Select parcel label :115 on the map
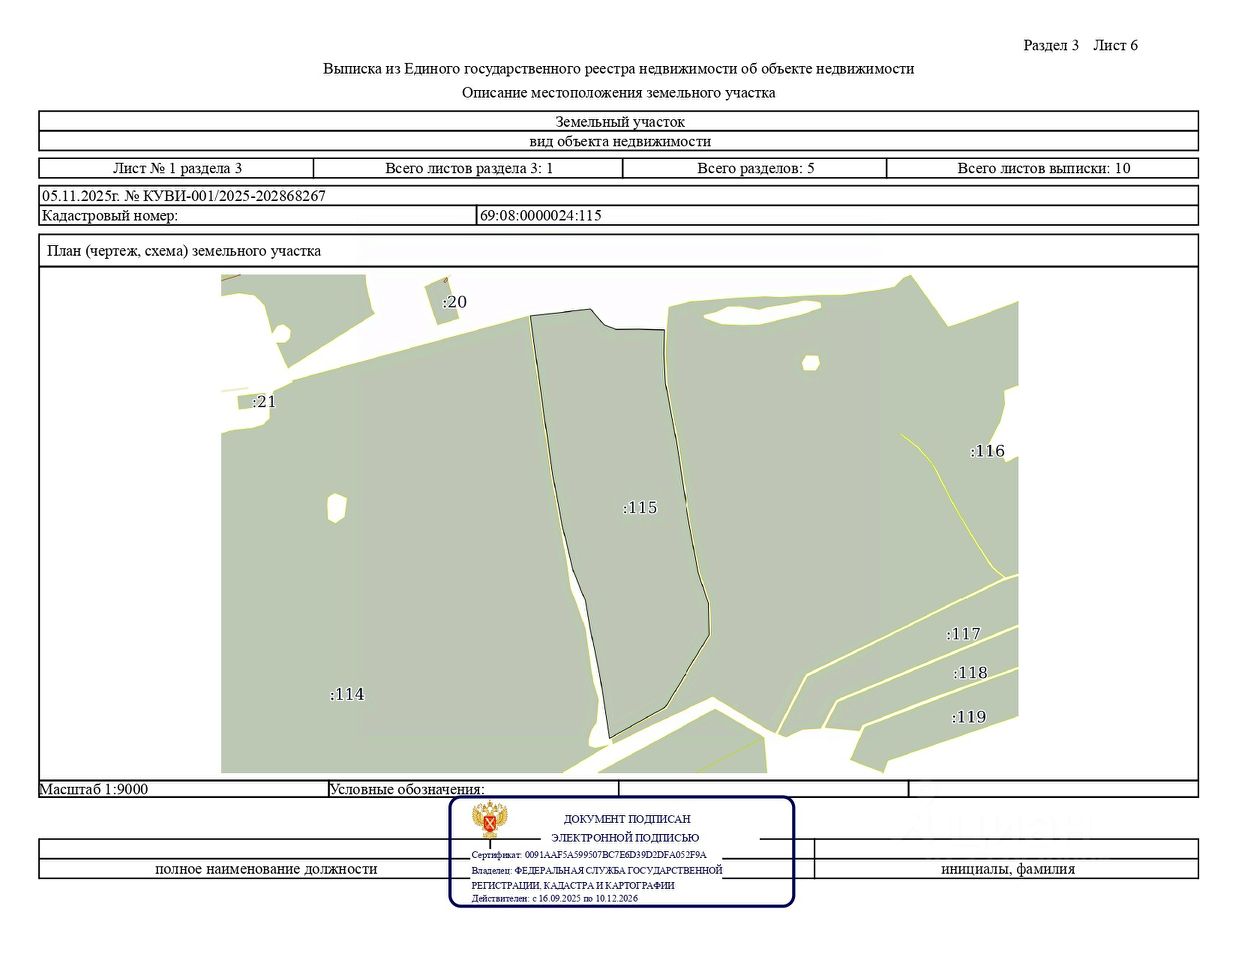Viewport: 1238px width, 957px height. coord(640,508)
